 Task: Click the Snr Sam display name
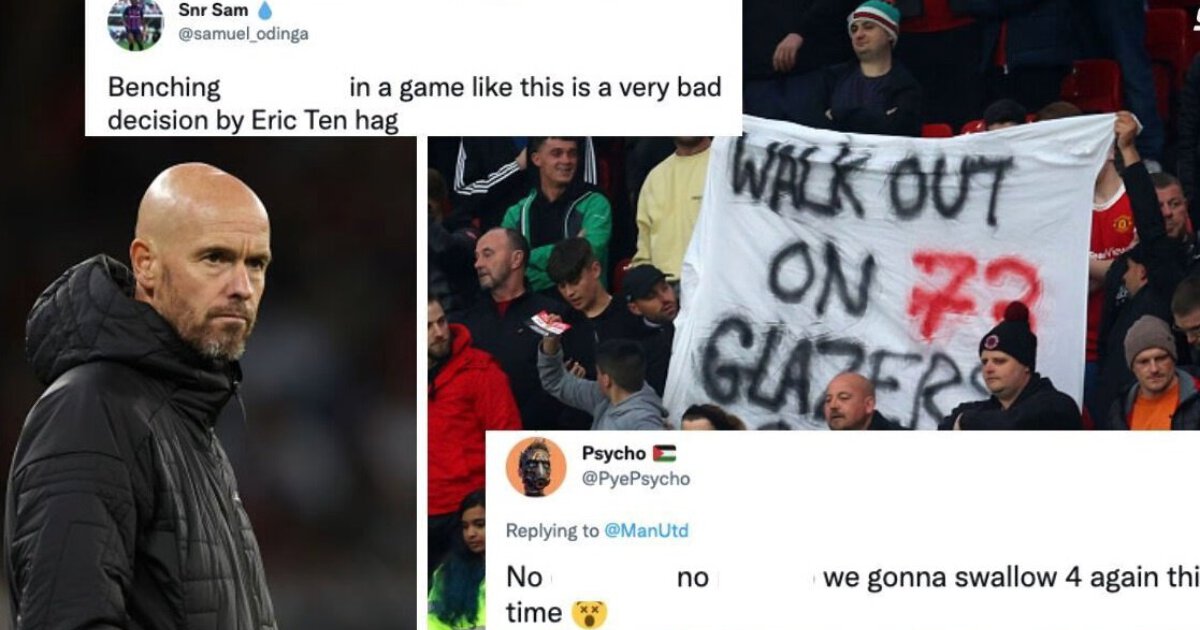pyautogui.click(x=214, y=11)
